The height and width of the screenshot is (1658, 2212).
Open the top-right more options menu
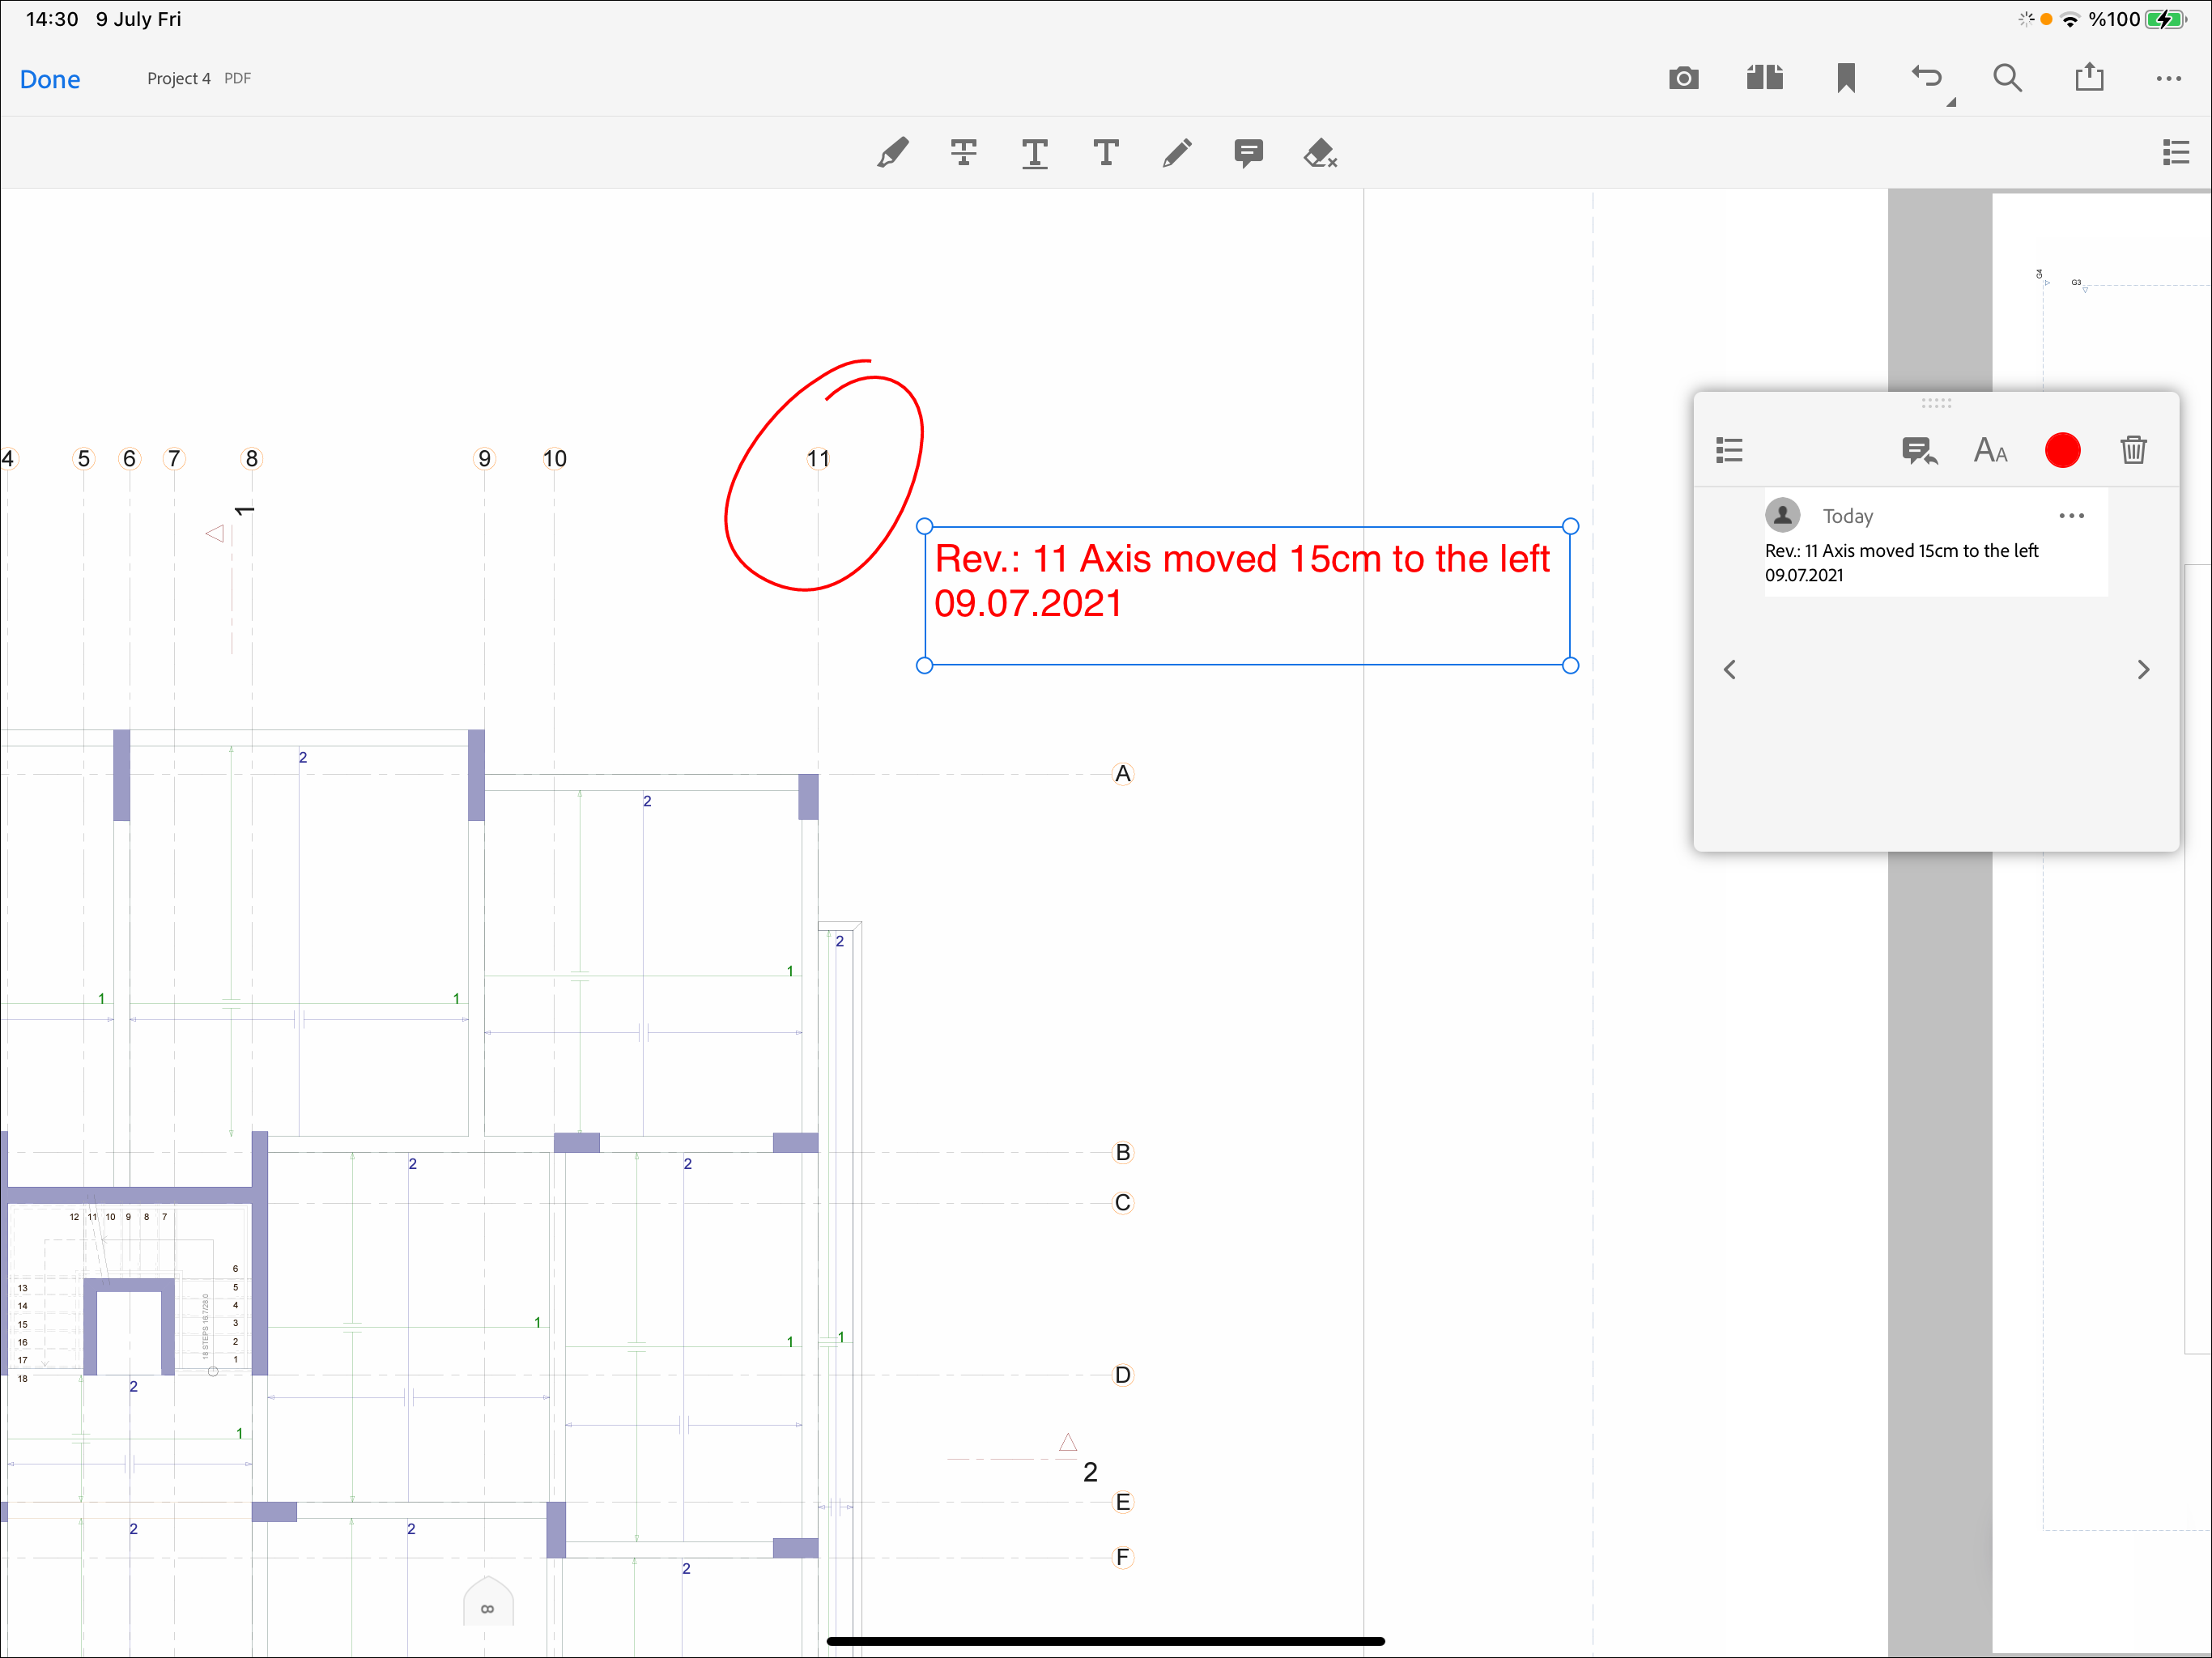2168,78
